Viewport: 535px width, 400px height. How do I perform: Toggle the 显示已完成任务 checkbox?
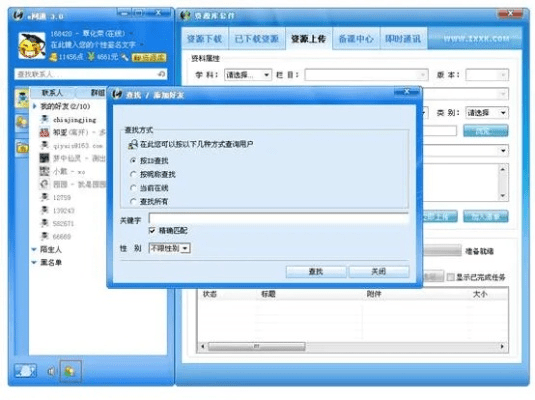pos(450,277)
